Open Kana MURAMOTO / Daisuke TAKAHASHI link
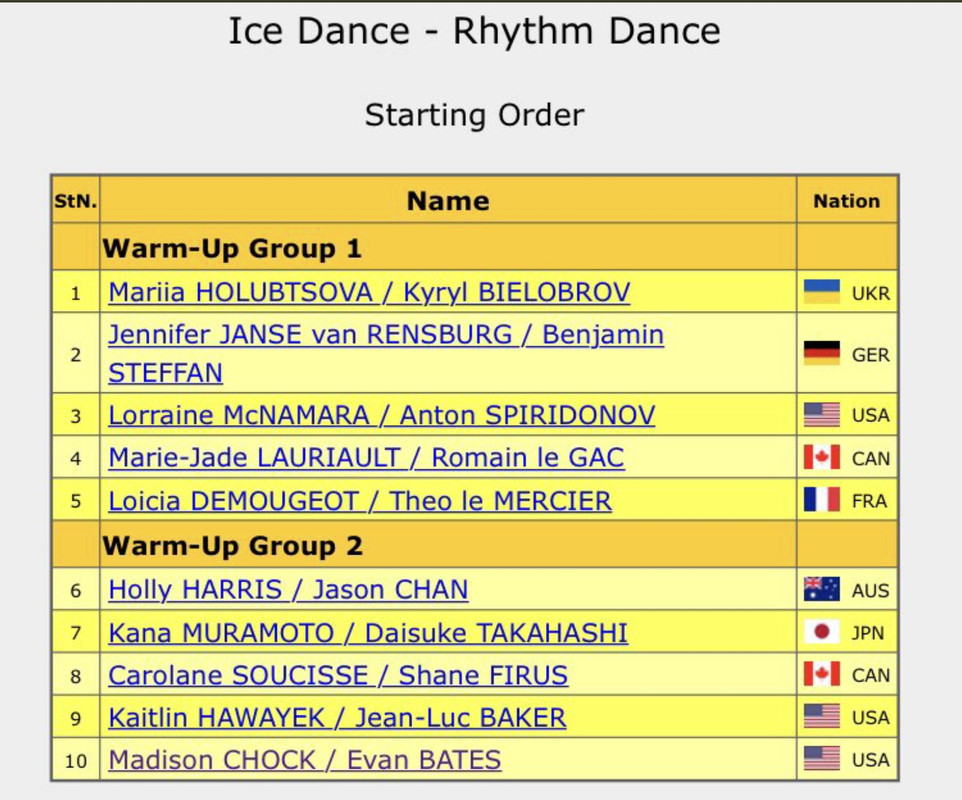Screen dimensions: 962x800 (368, 633)
